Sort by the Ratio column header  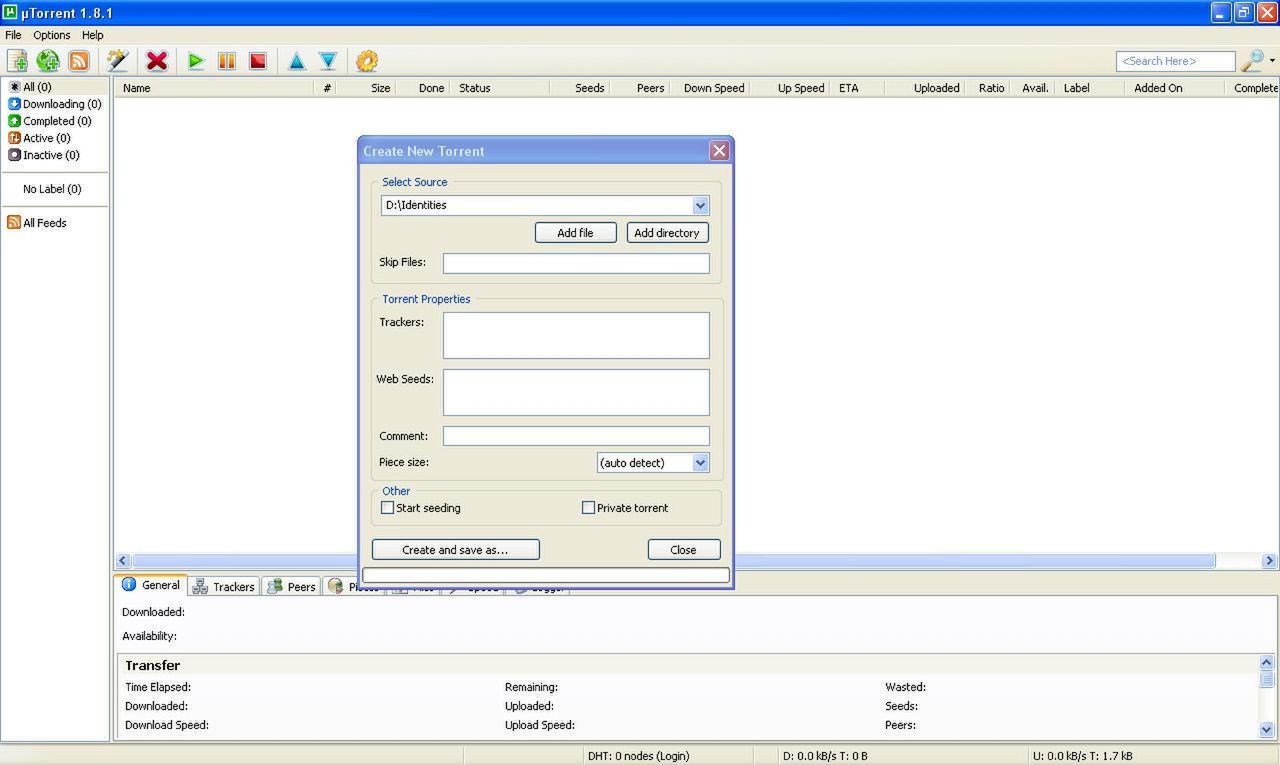tap(988, 88)
